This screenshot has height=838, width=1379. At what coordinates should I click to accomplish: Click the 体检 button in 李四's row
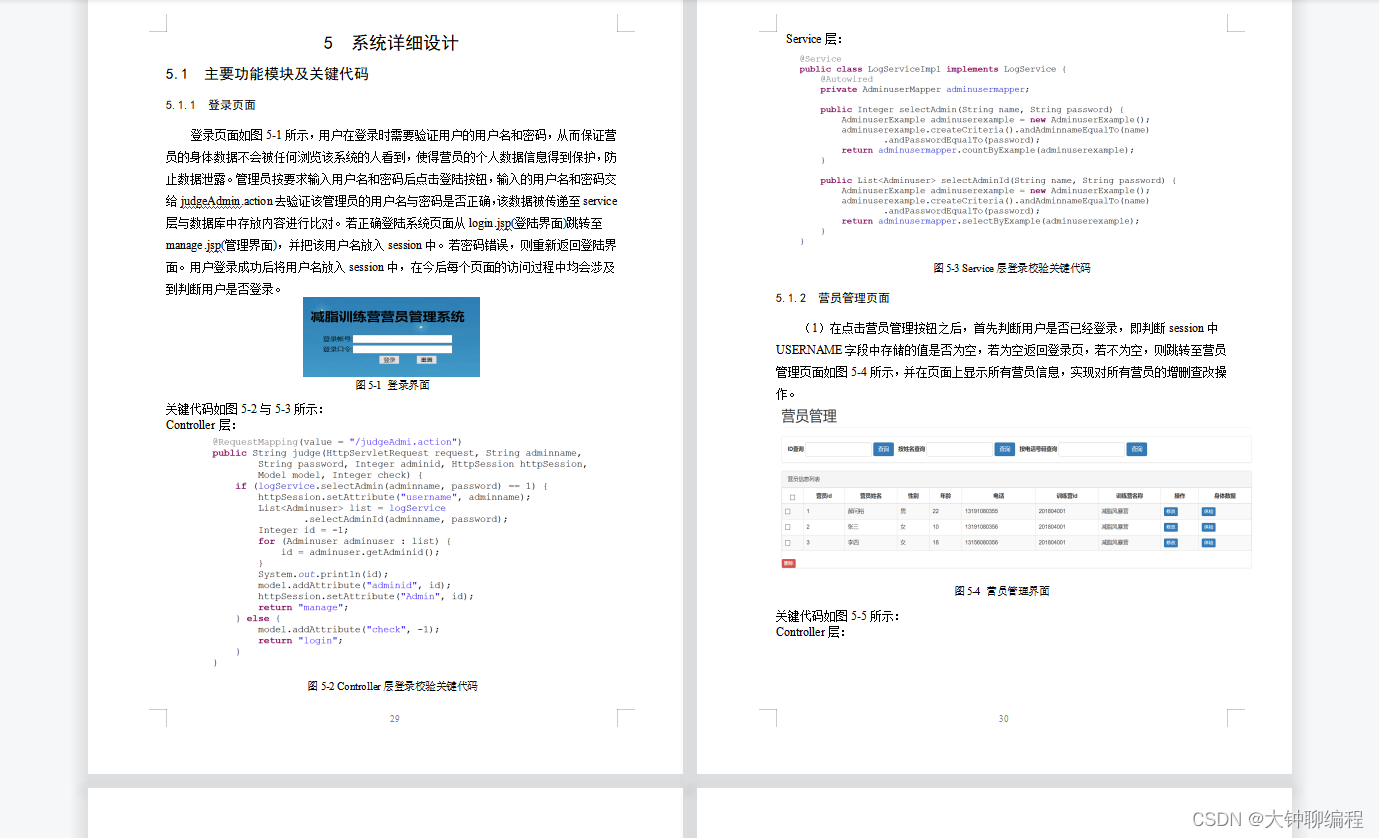pyautogui.click(x=1208, y=543)
